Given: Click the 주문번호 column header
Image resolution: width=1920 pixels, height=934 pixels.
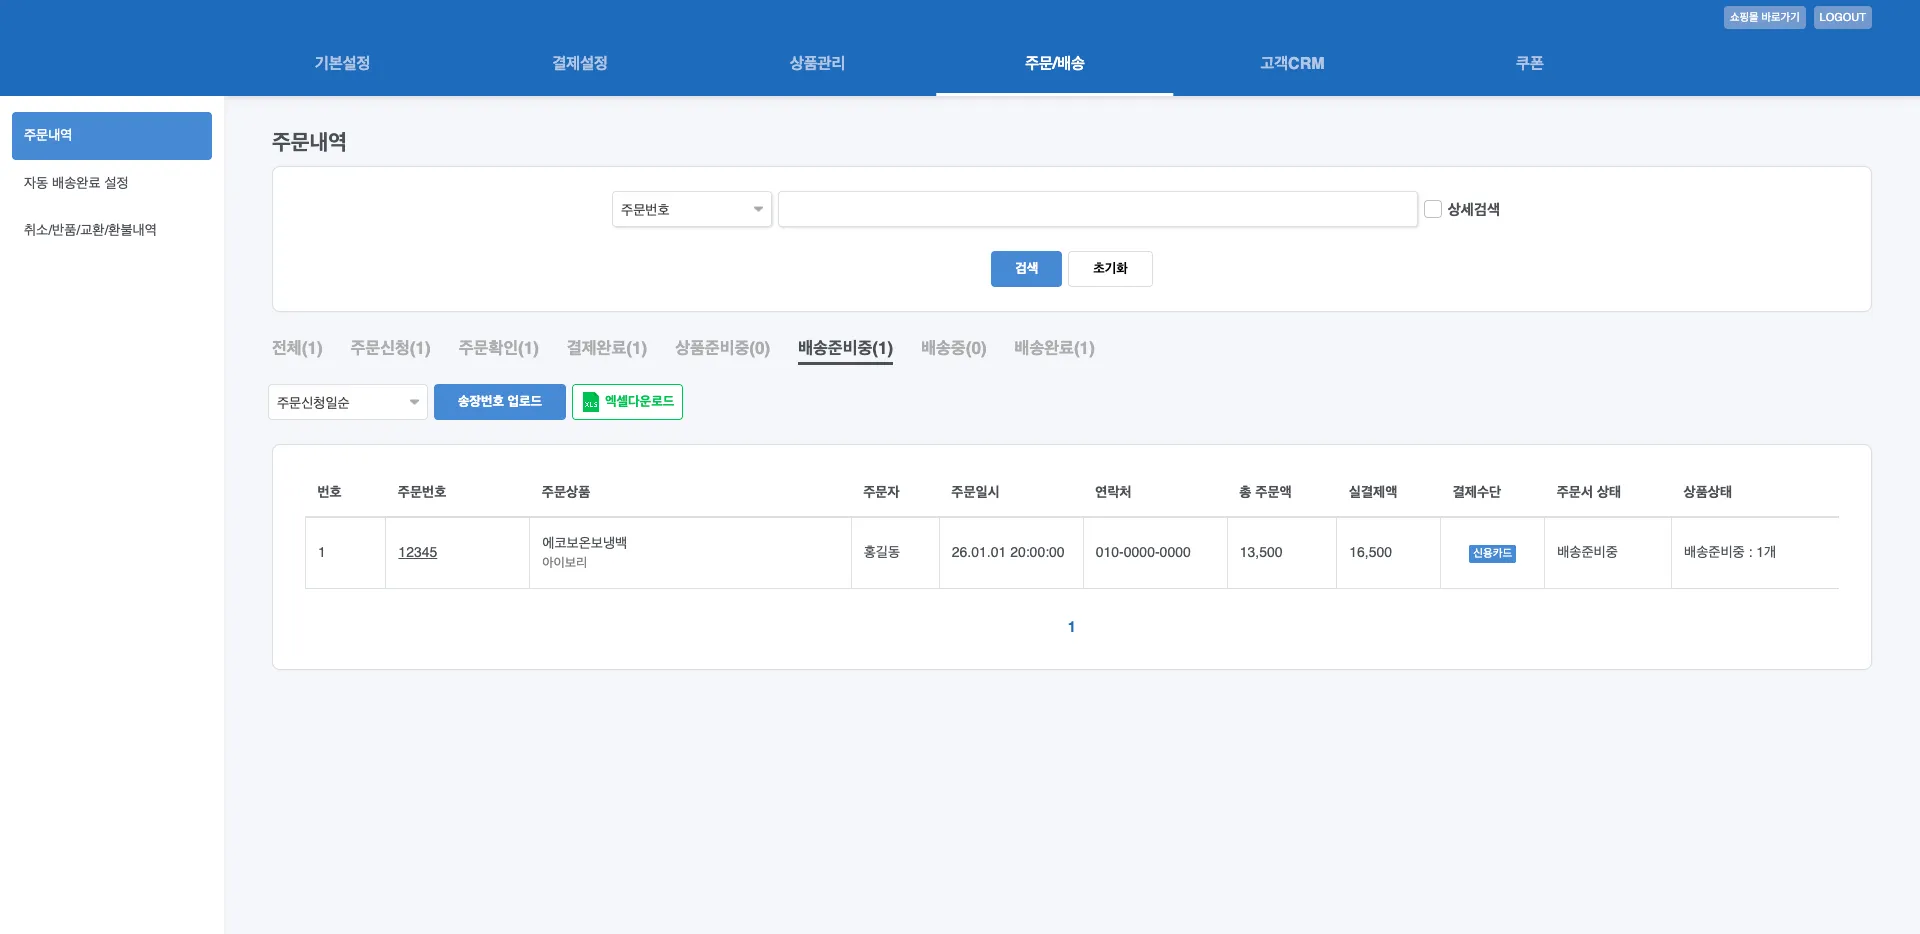Looking at the screenshot, I should [422, 492].
